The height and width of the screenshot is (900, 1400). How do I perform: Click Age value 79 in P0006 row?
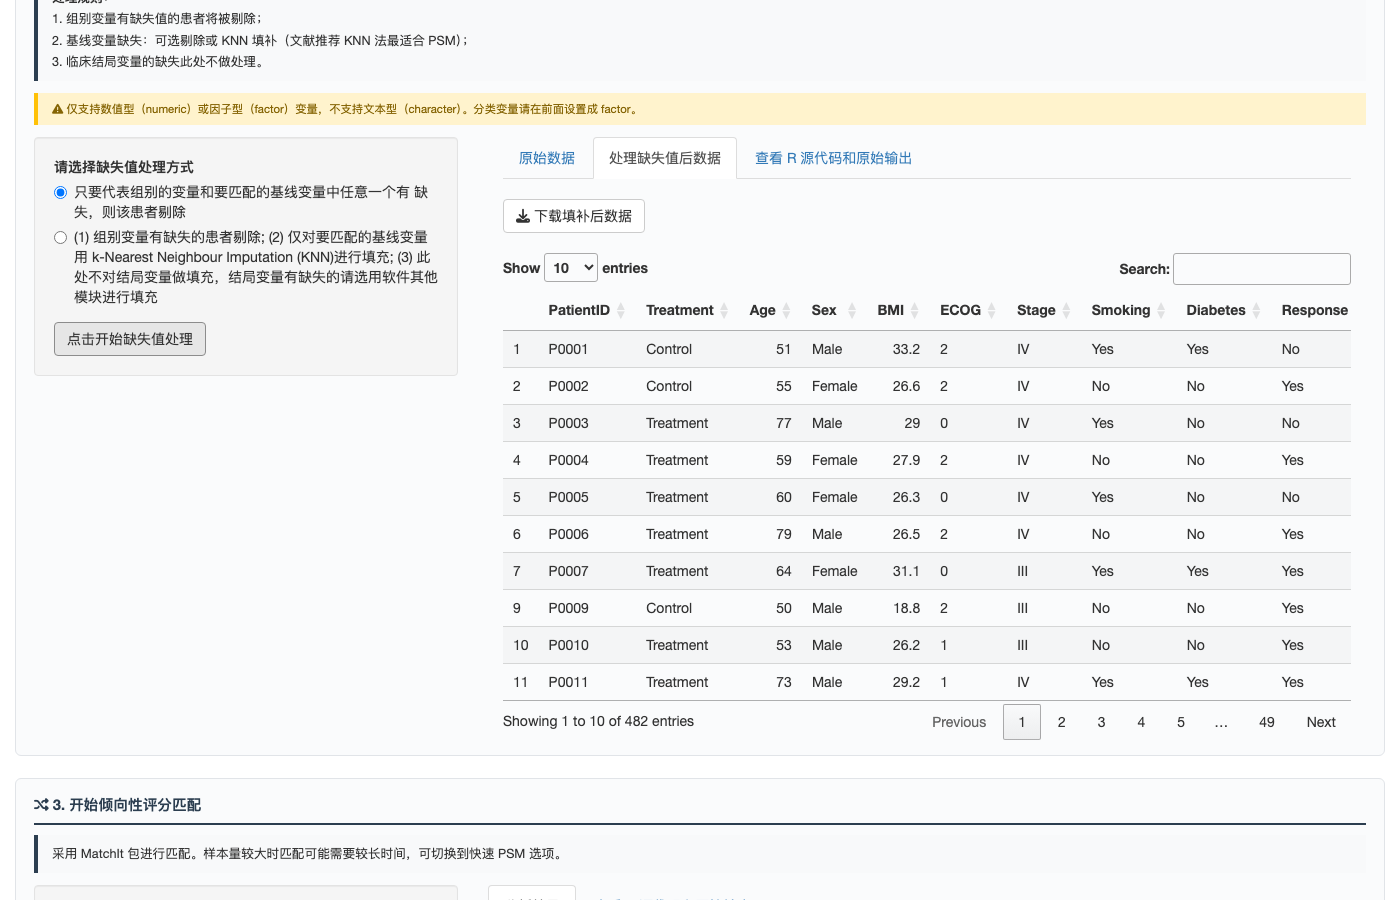pyautogui.click(x=784, y=534)
